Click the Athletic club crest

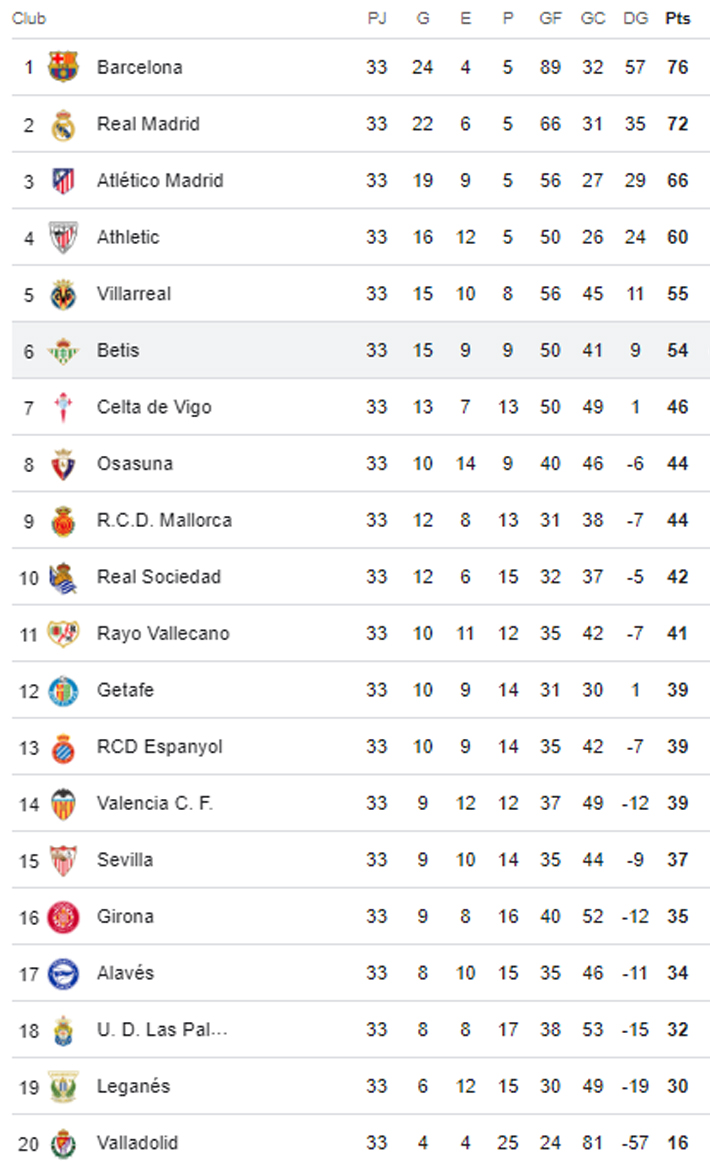[x=63, y=237]
